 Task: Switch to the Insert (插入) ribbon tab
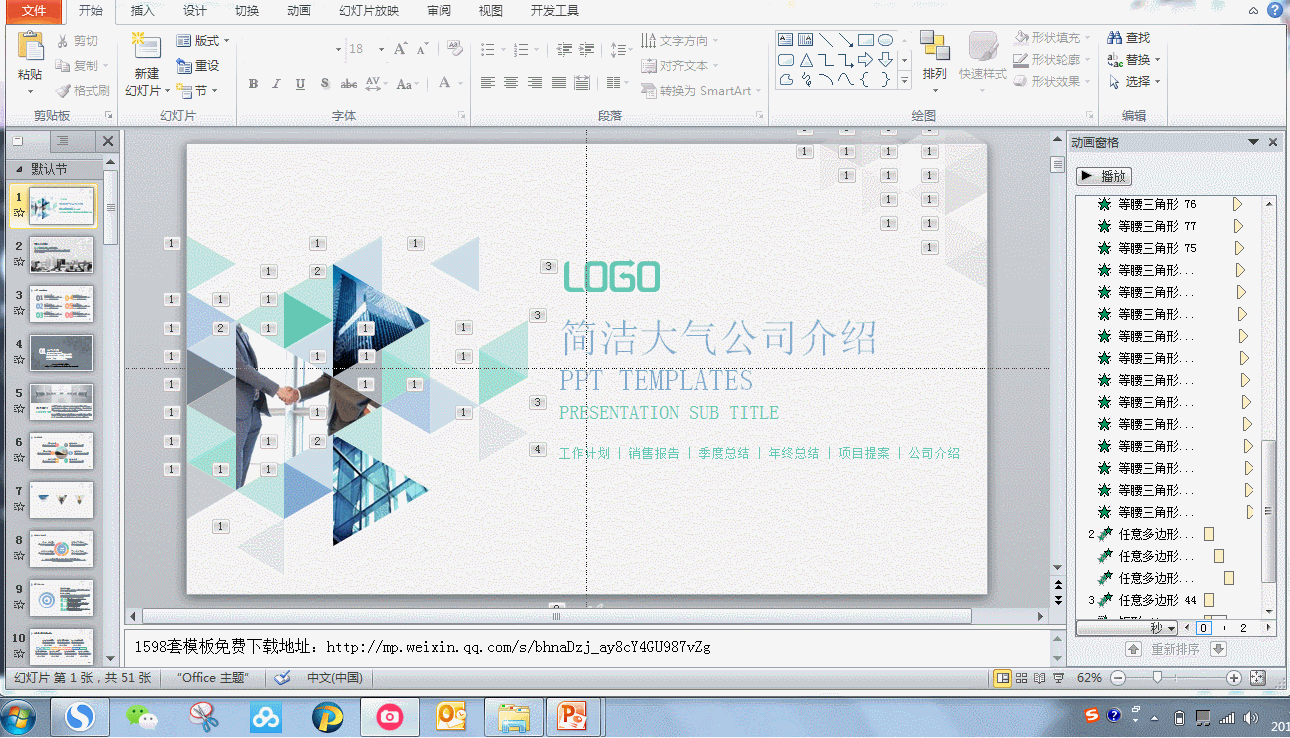[x=143, y=11]
